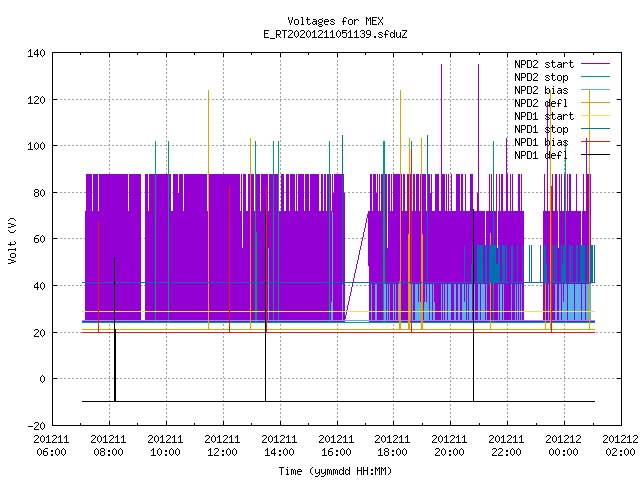Click the x-axis tick '201211 06:00'
This screenshot has height=480, width=640.
coord(51,446)
